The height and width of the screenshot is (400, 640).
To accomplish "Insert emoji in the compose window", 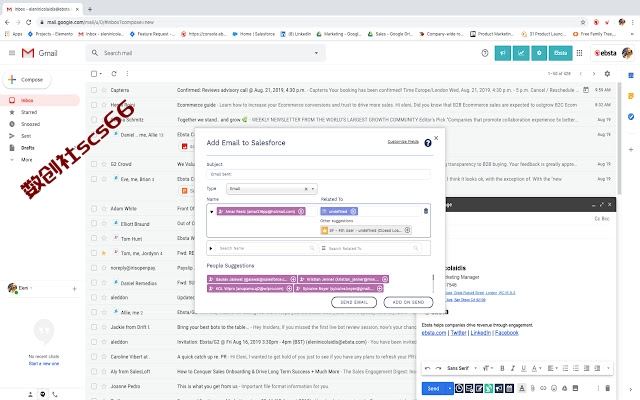I will pyautogui.click(x=554, y=388).
